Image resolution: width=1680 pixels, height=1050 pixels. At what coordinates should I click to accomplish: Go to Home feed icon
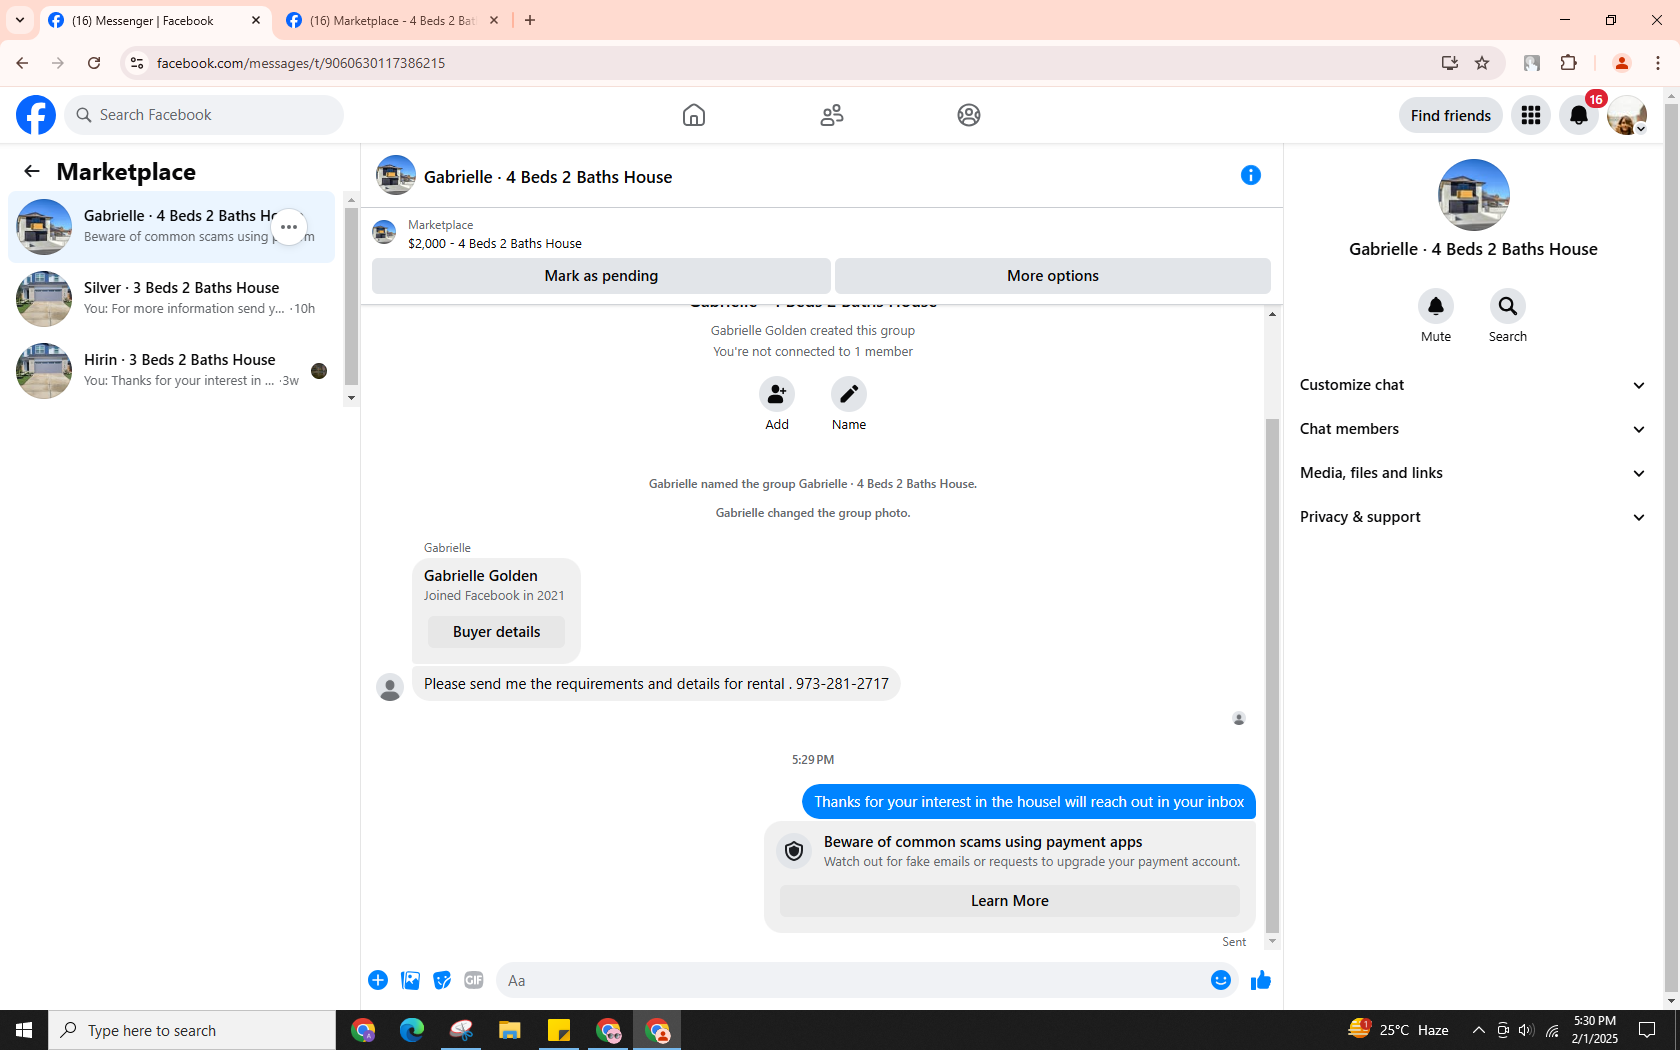coord(693,115)
